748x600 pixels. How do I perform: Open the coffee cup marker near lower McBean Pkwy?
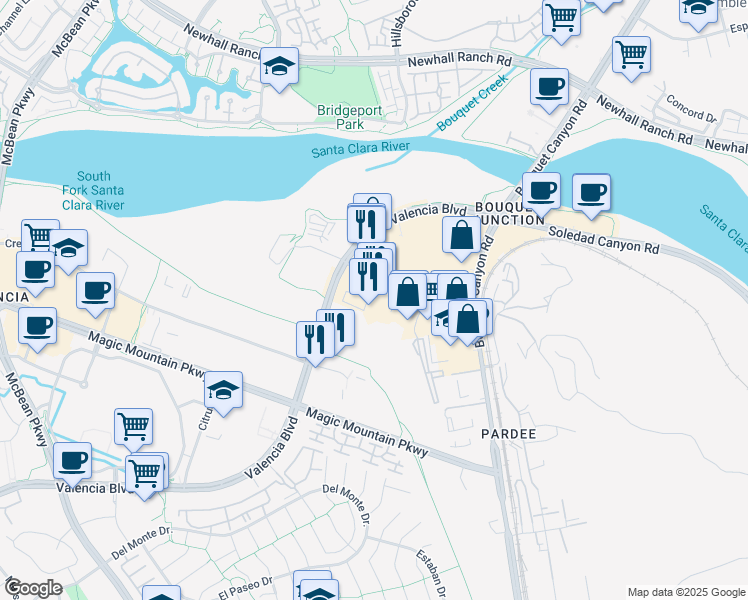pos(71,461)
